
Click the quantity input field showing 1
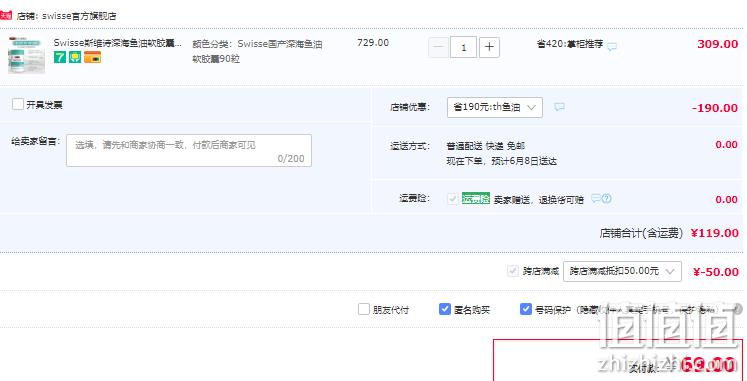tap(464, 48)
